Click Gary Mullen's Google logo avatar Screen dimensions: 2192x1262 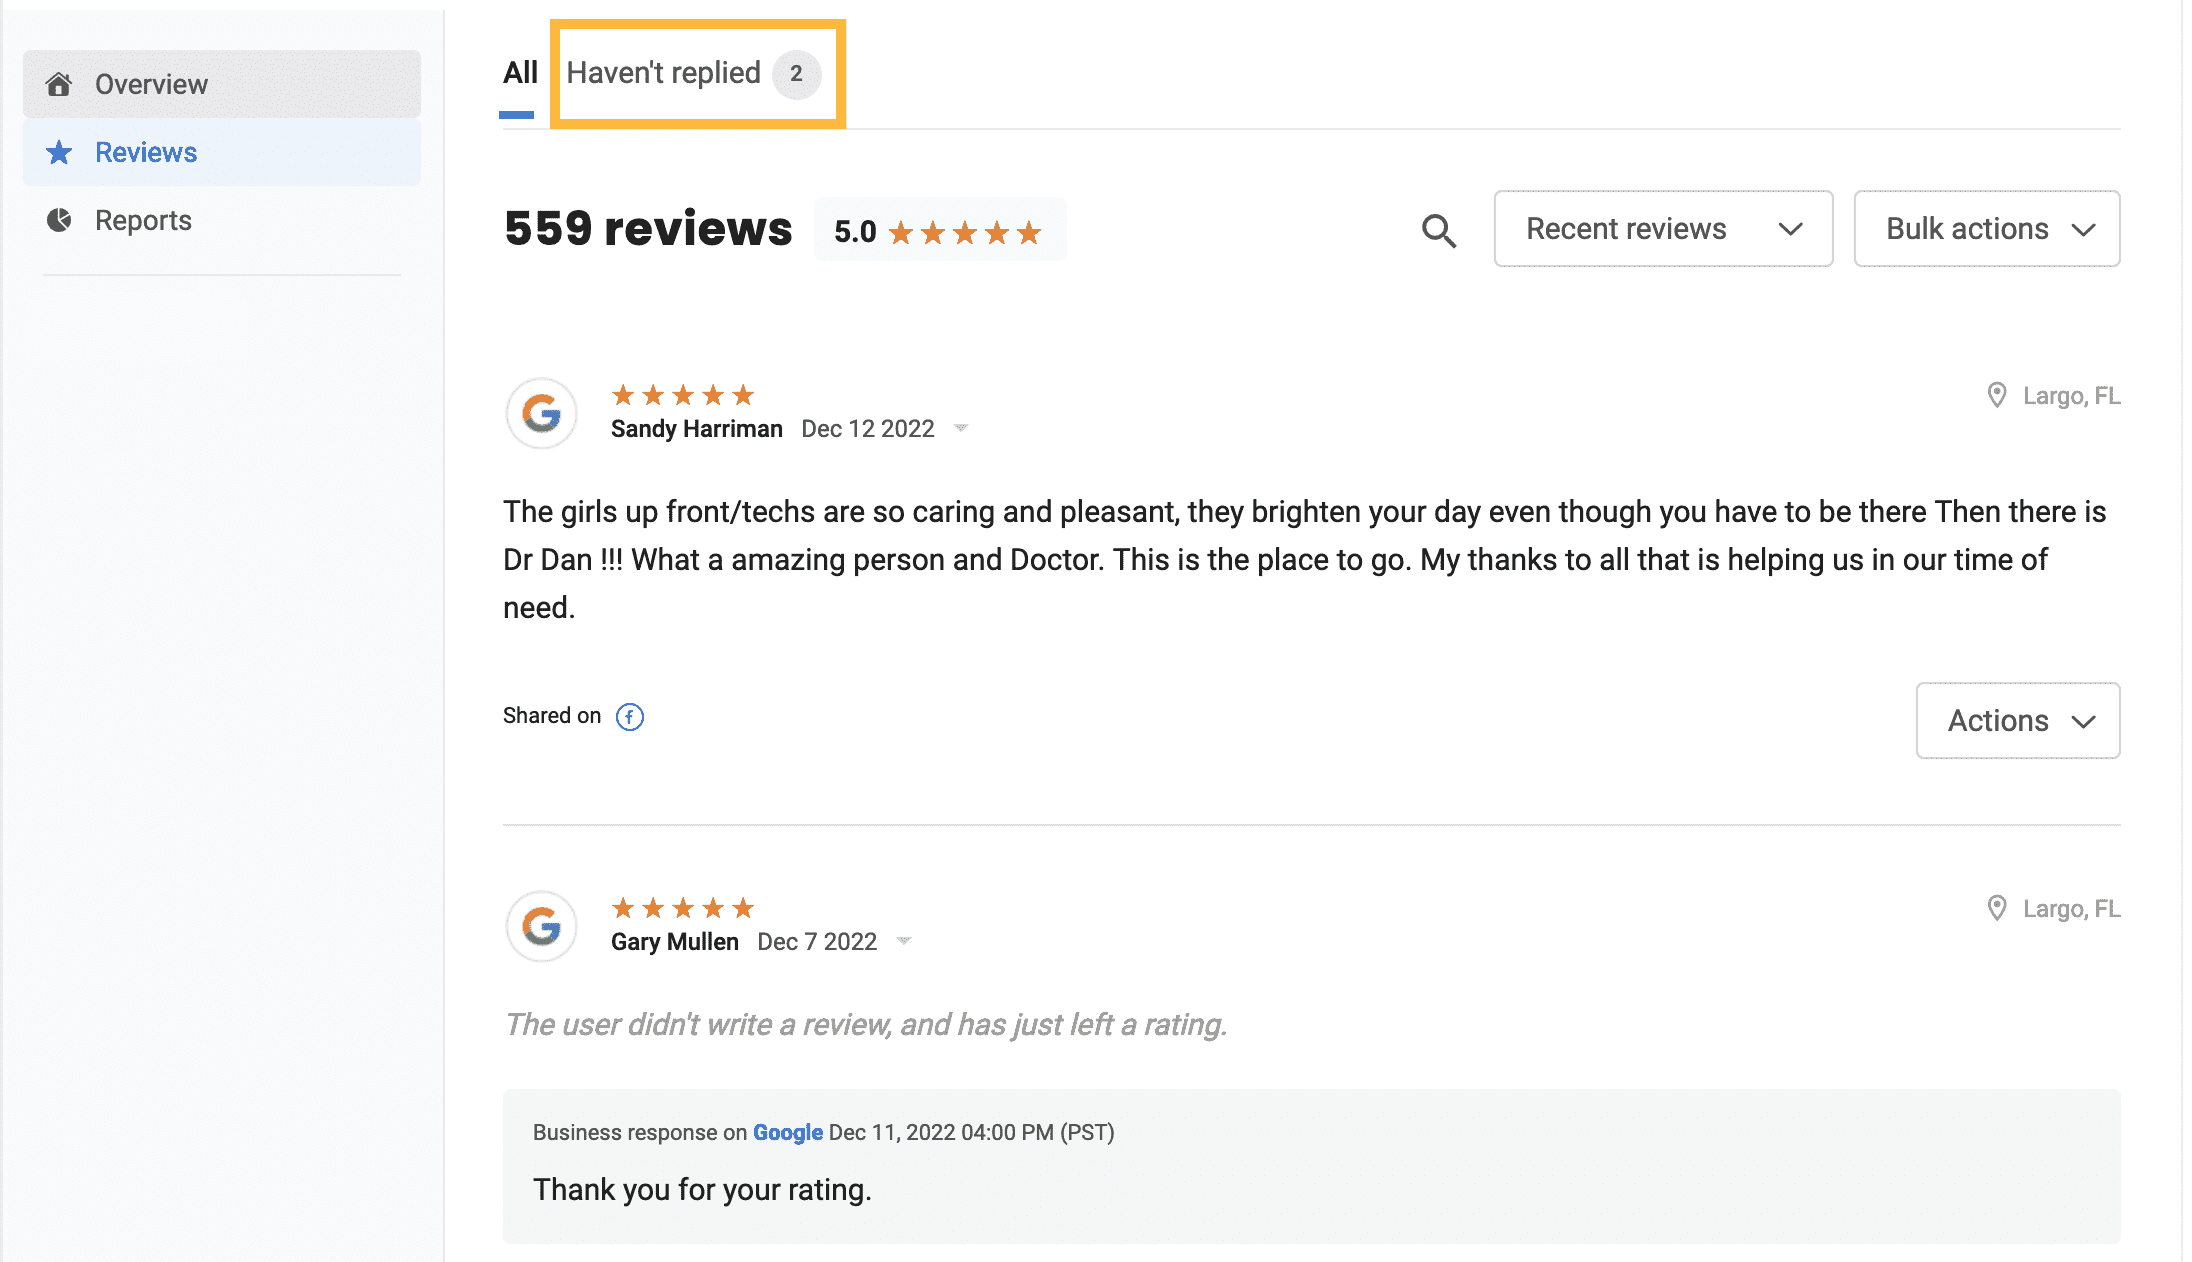tap(541, 927)
